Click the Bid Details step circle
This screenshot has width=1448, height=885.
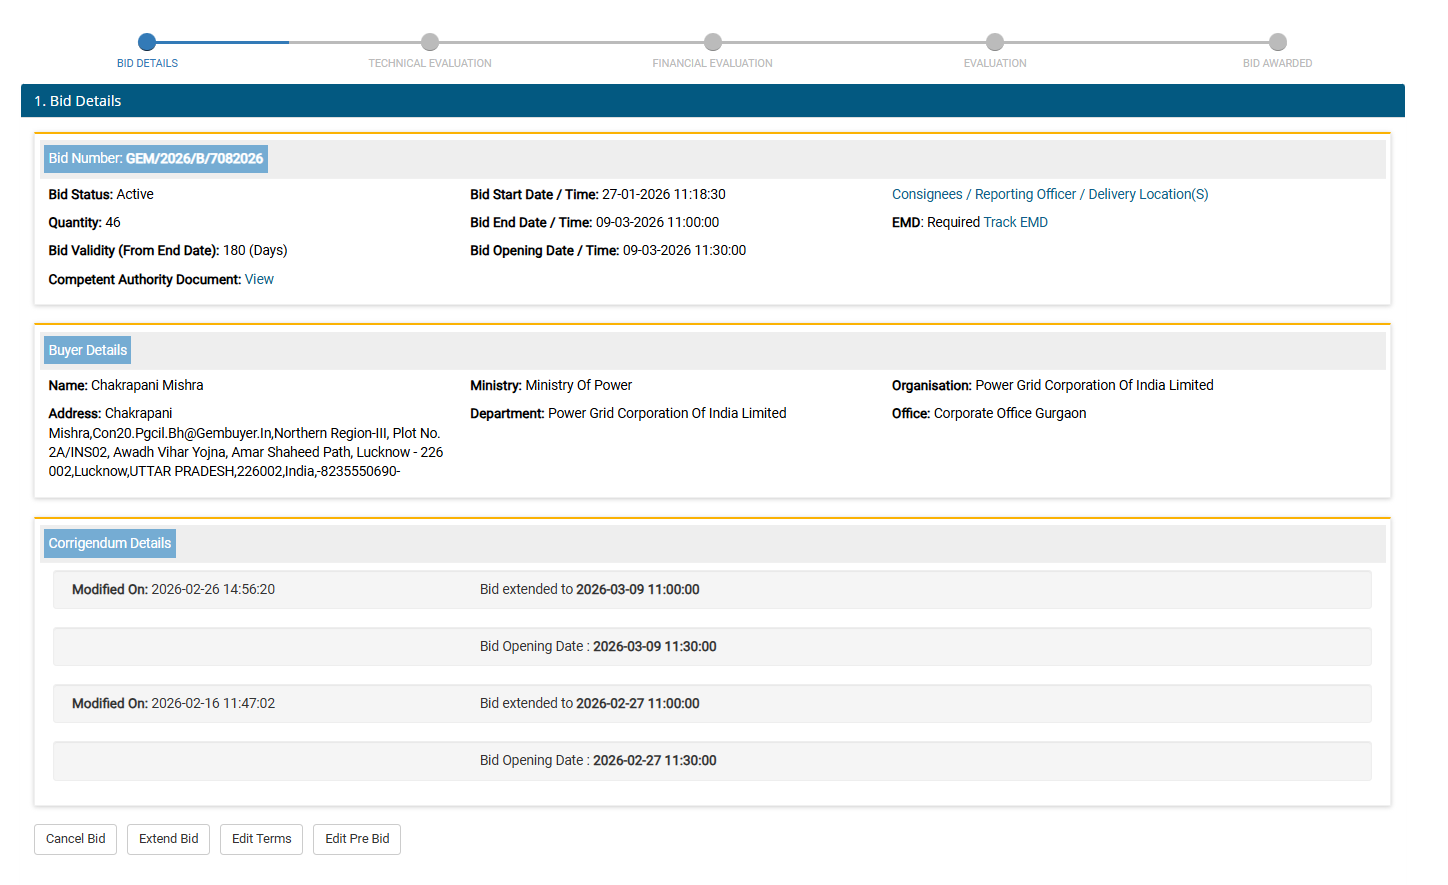pos(147,42)
